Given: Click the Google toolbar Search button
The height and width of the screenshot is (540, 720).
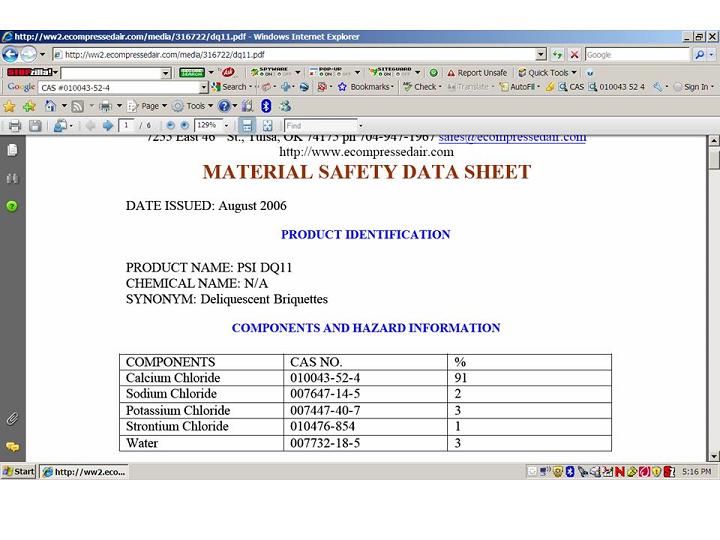Looking at the screenshot, I should coord(230,87).
